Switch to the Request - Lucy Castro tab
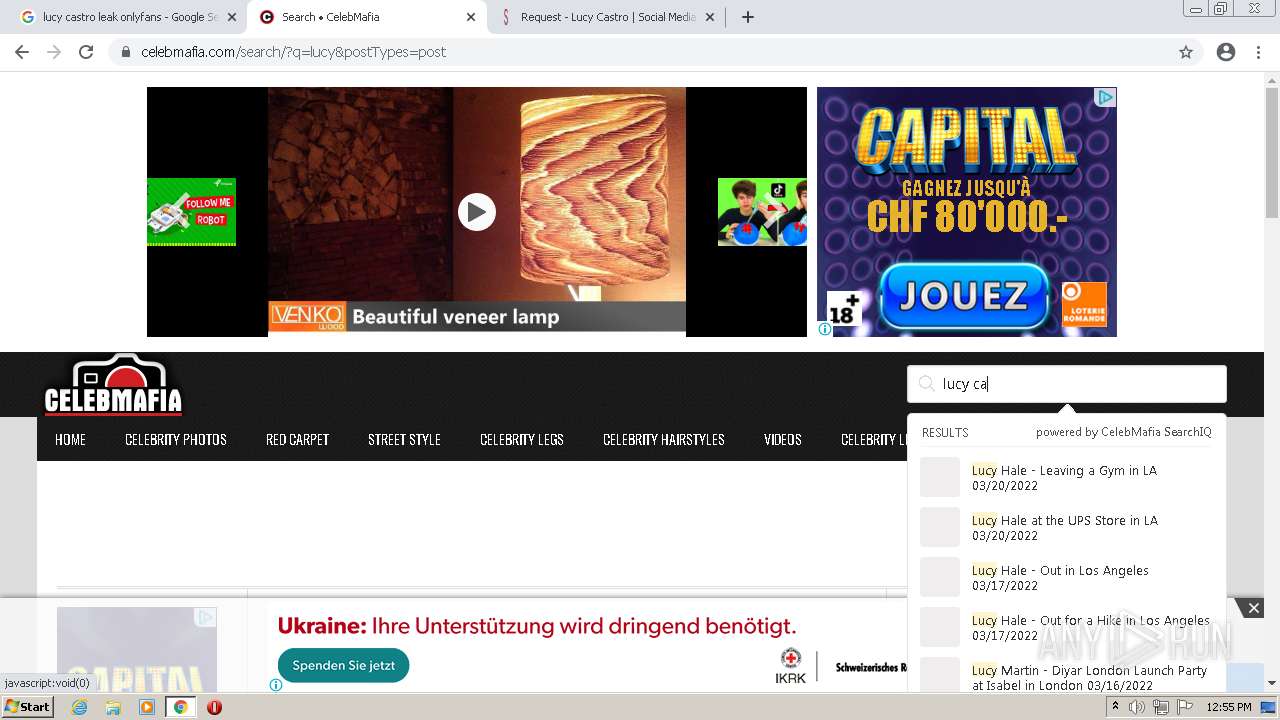Screen dimensions: 1280x720 (x=608, y=17)
